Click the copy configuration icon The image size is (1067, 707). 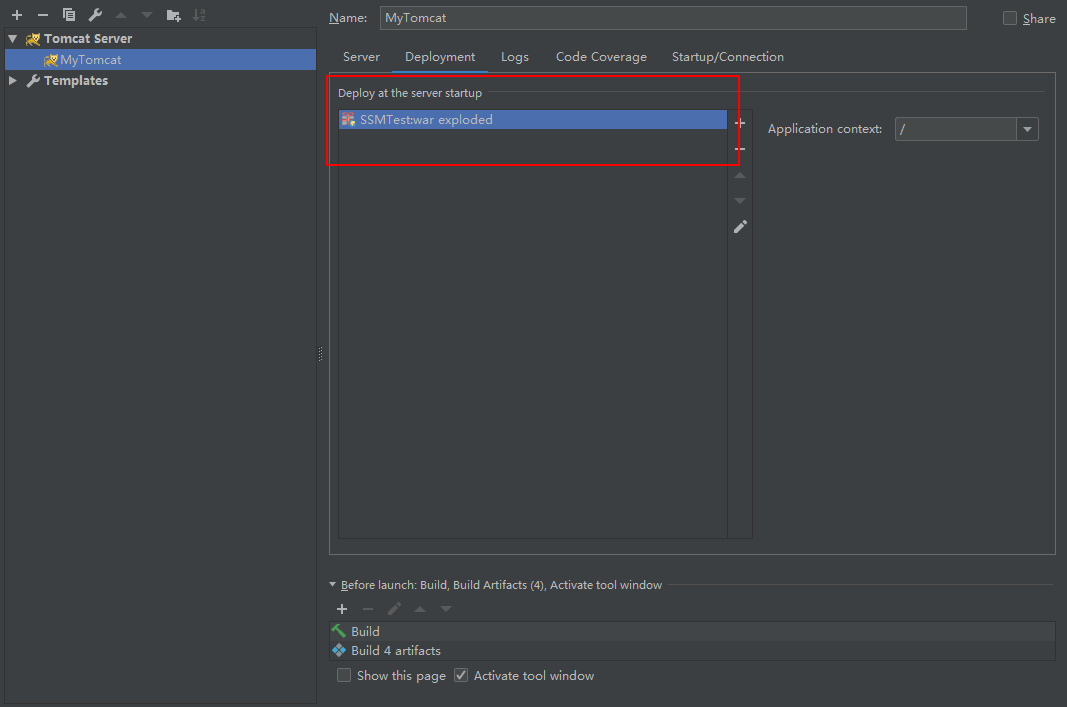[x=69, y=15]
